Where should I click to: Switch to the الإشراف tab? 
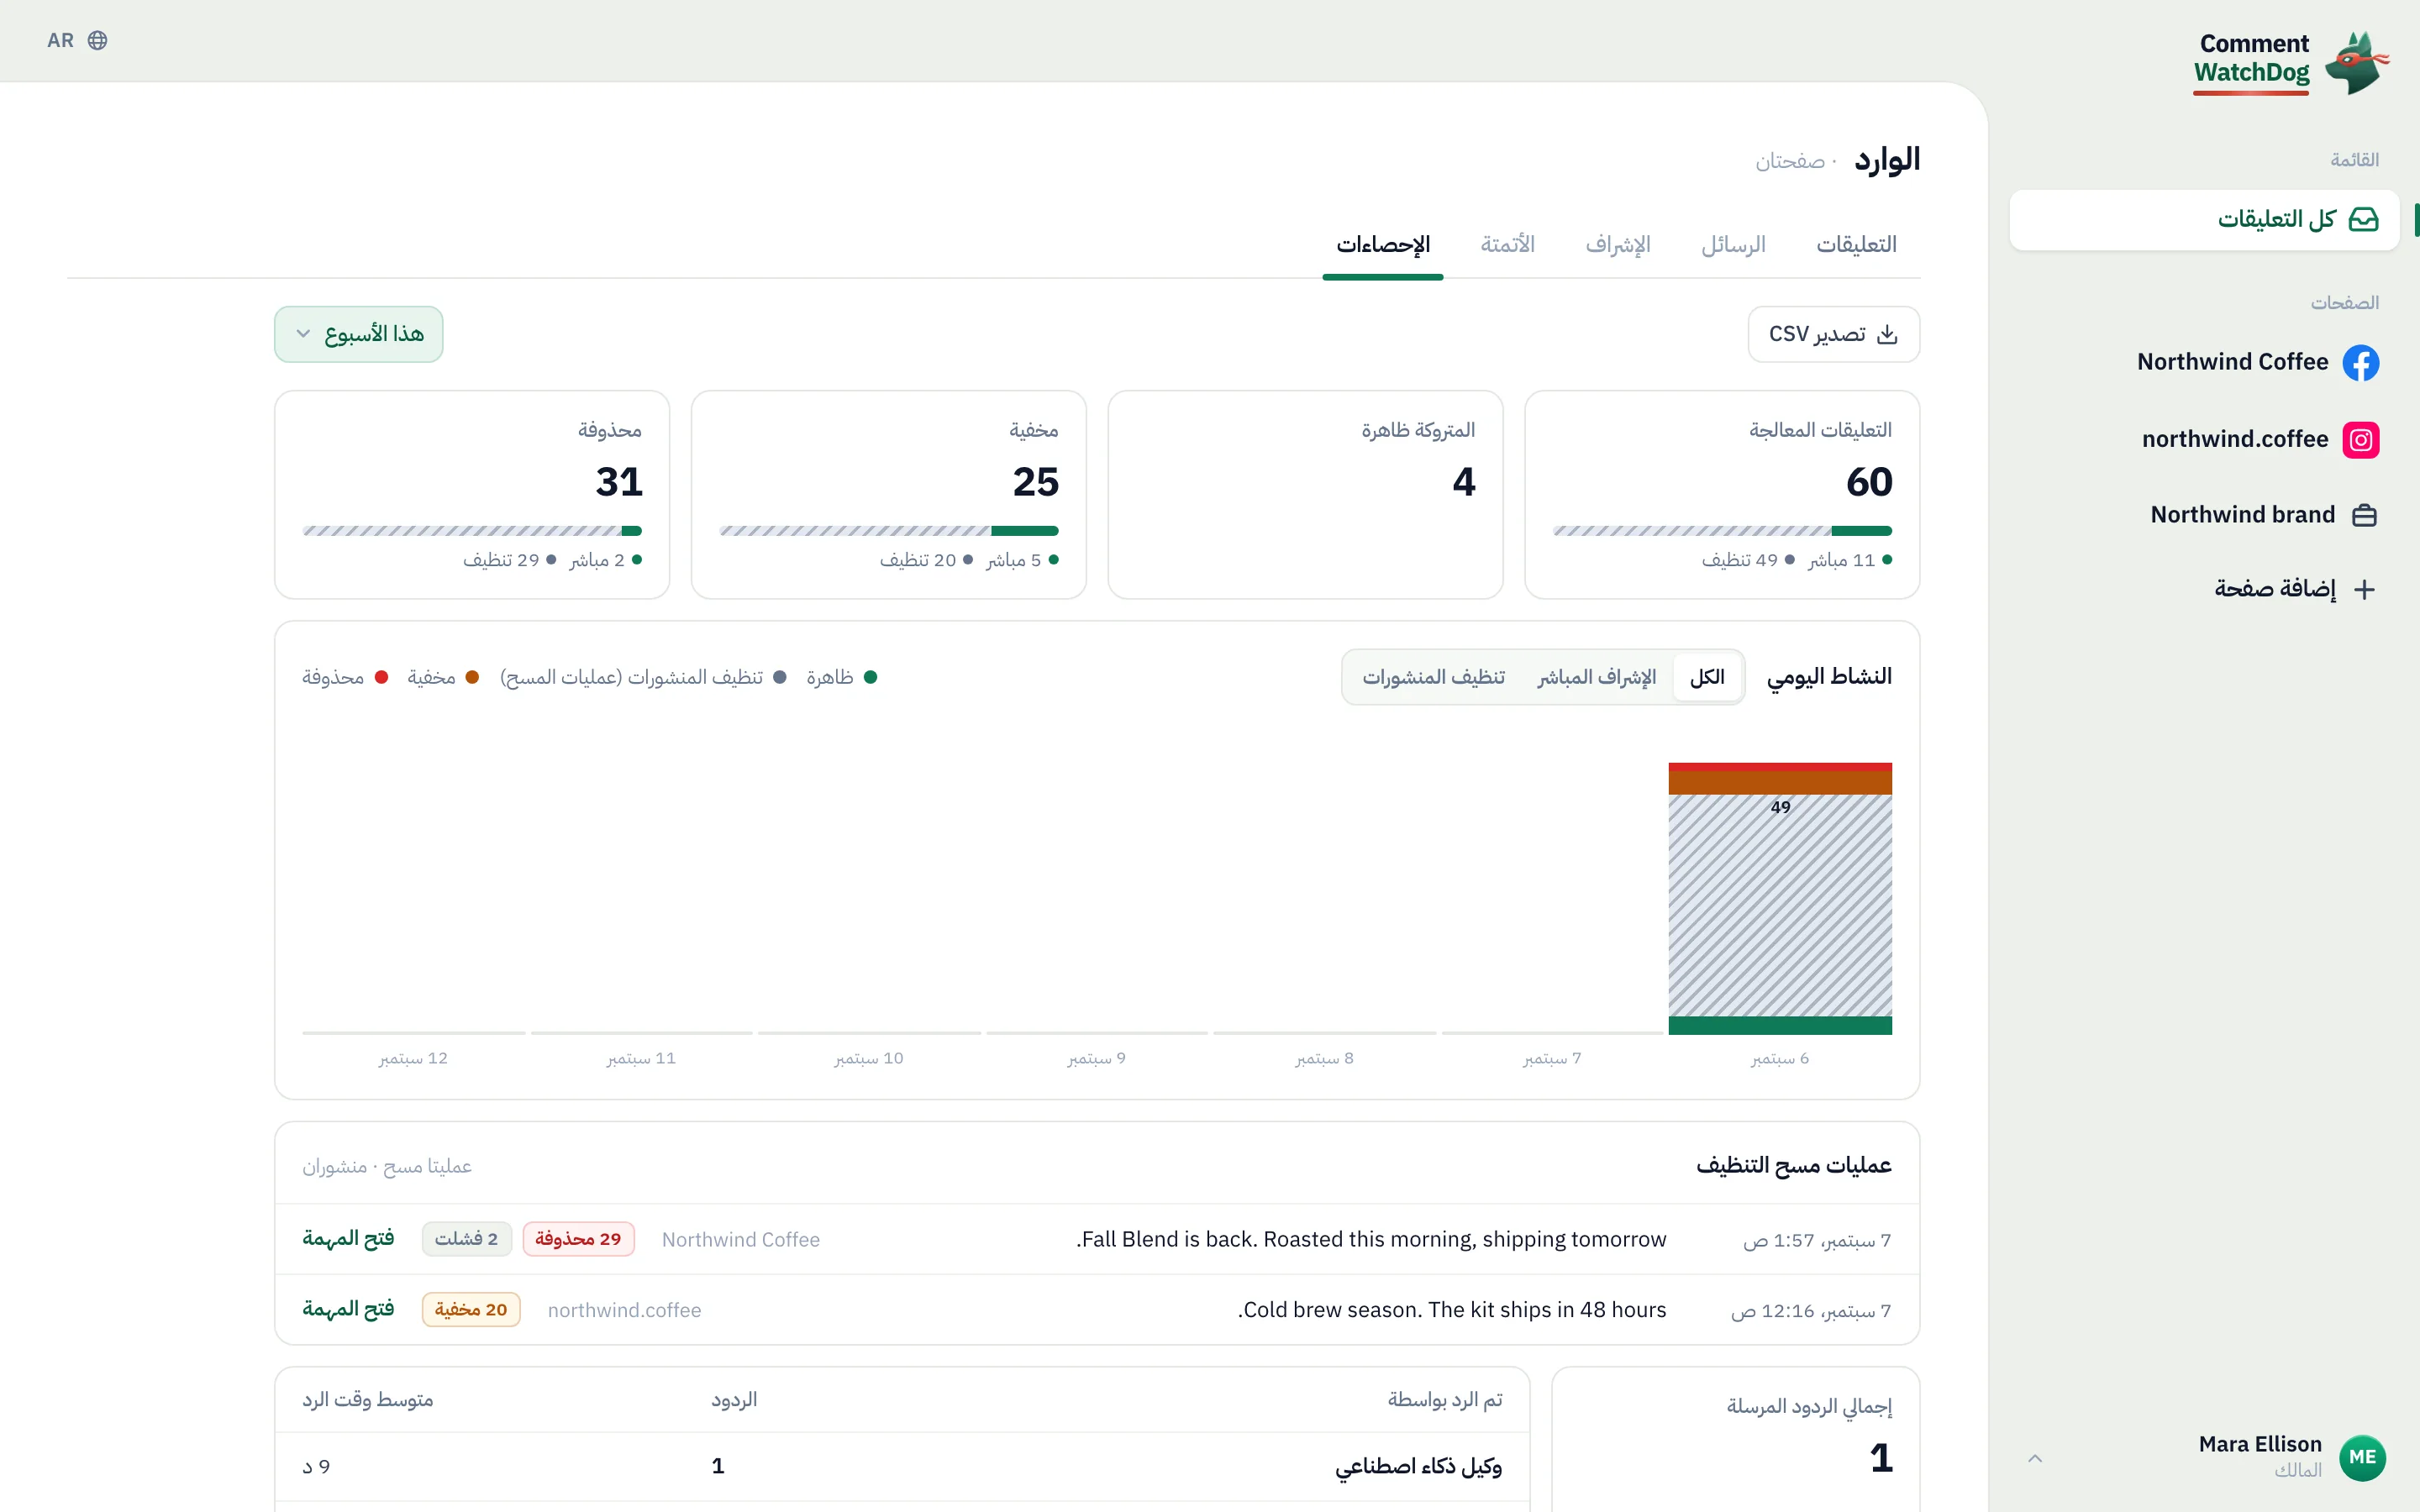[x=1618, y=245]
